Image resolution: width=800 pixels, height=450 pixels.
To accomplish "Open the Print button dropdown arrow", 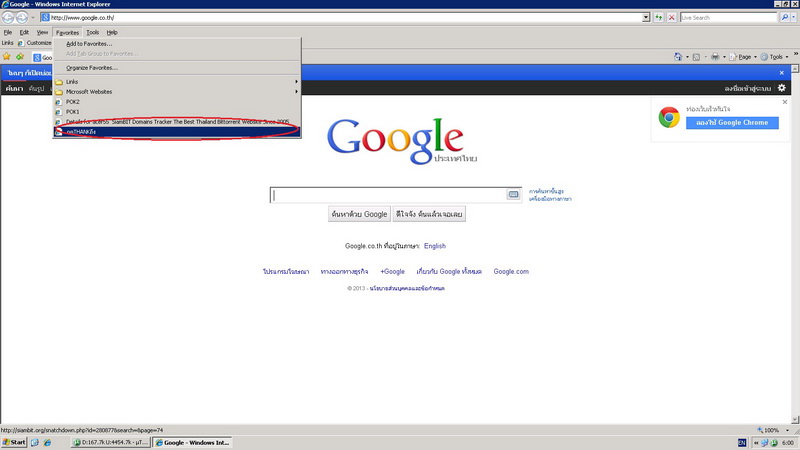I will [x=724, y=57].
